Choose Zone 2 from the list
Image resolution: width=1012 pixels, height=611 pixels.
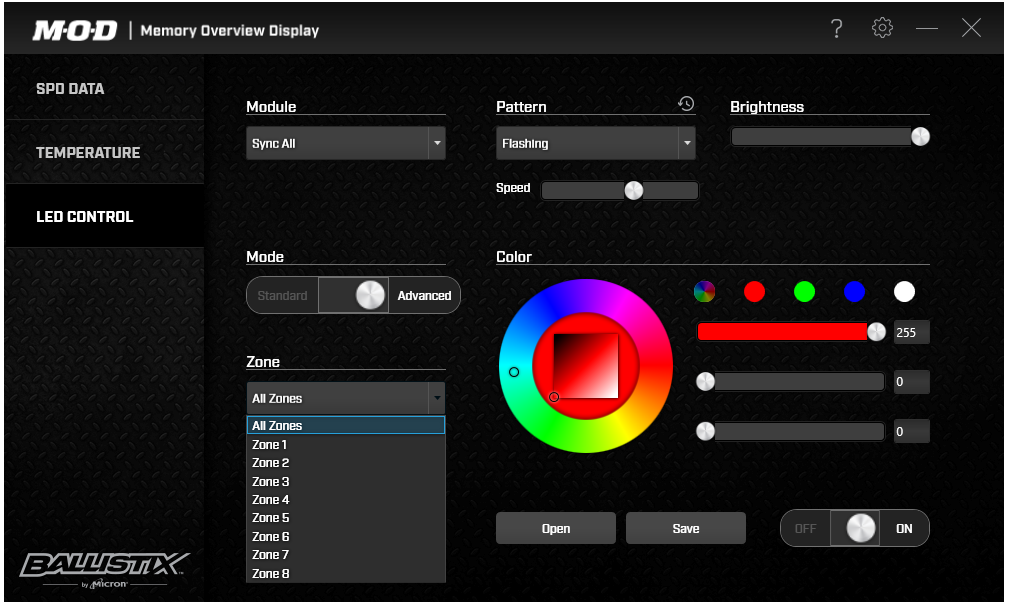pyautogui.click(x=346, y=463)
